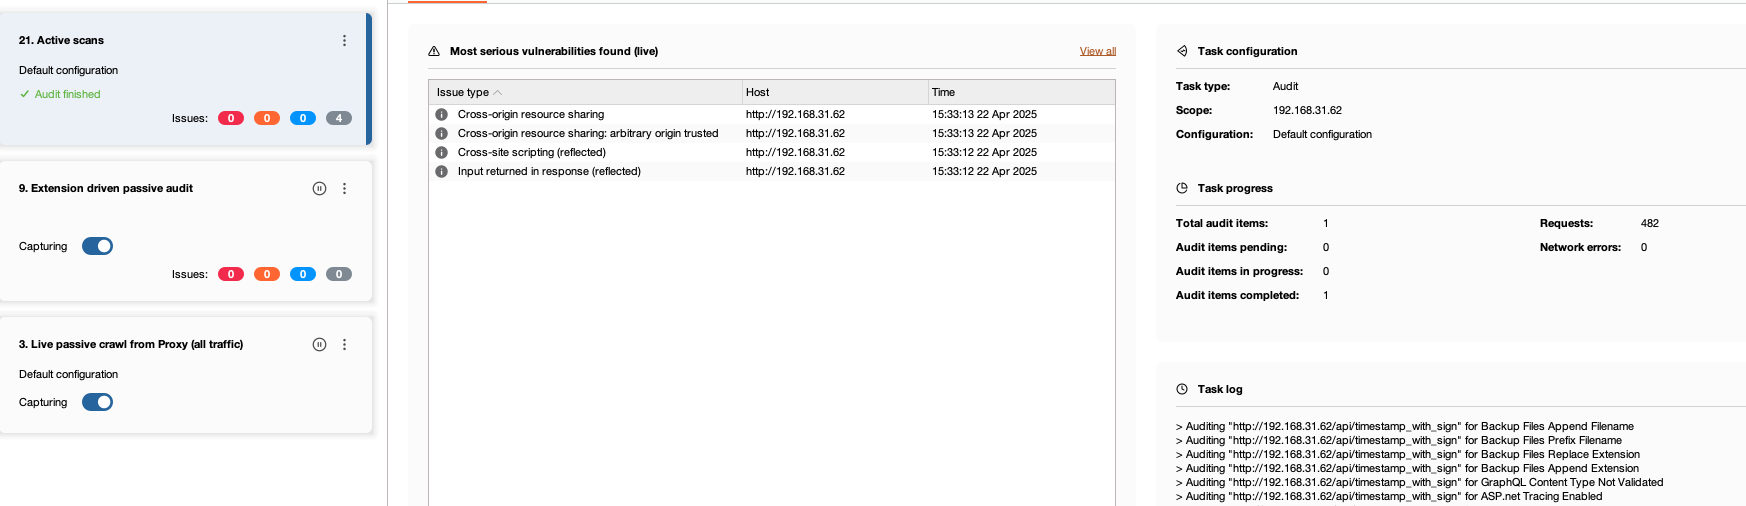Click blue low-severity badge in Active scans
Image resolution: width=1746 pixels, height=506 pixels.
click(x=303, y=118)
